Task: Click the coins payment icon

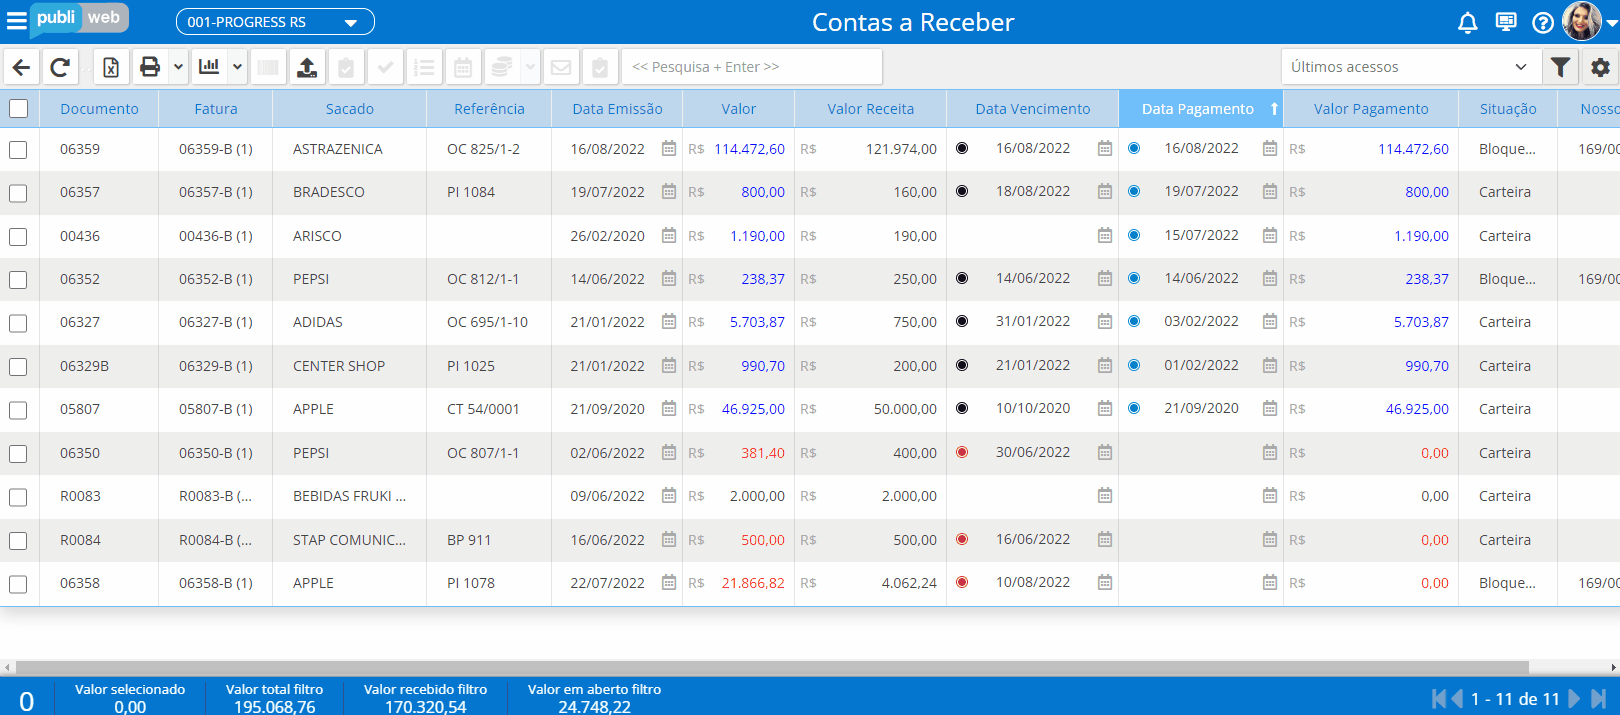Action: pyautogui.click(x=502, y=67)
